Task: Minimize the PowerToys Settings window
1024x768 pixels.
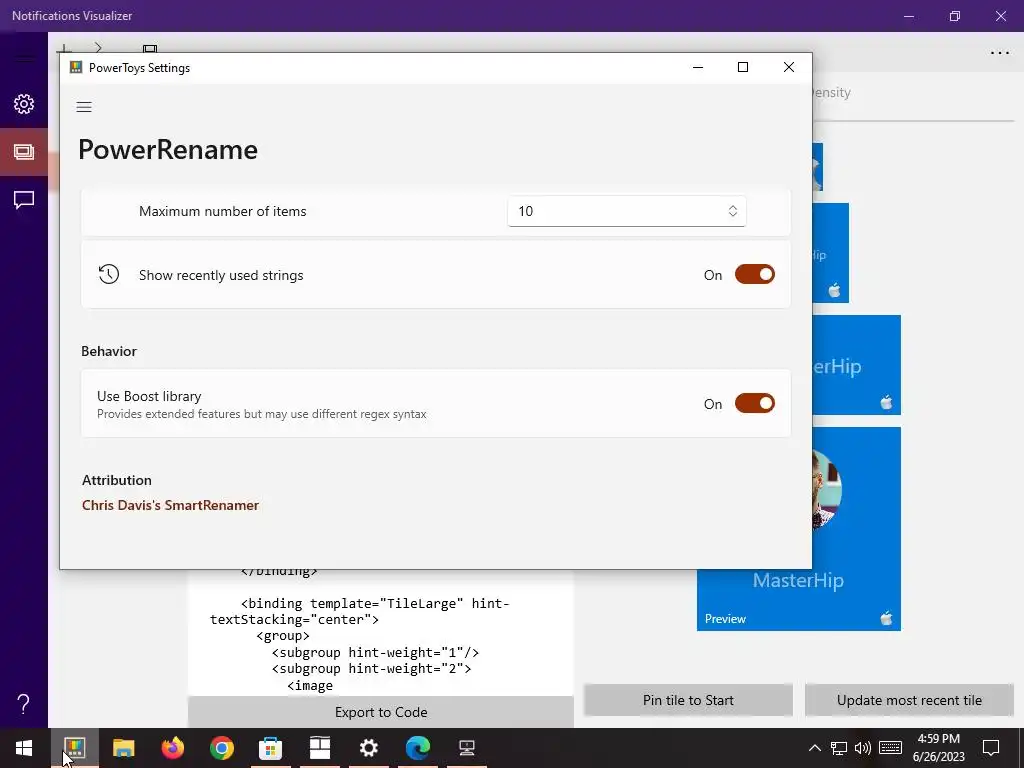Action: (x=698, y=67)
